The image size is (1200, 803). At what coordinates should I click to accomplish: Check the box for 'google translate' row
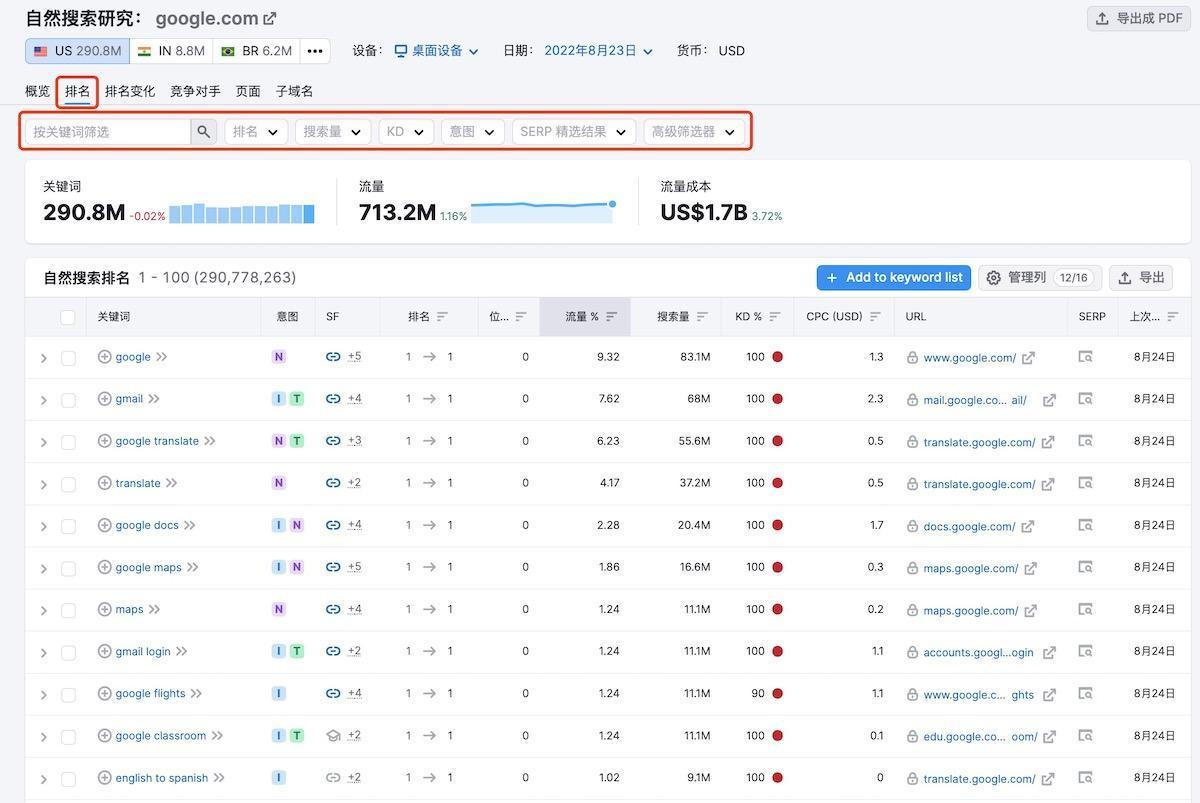click(68, 442)
